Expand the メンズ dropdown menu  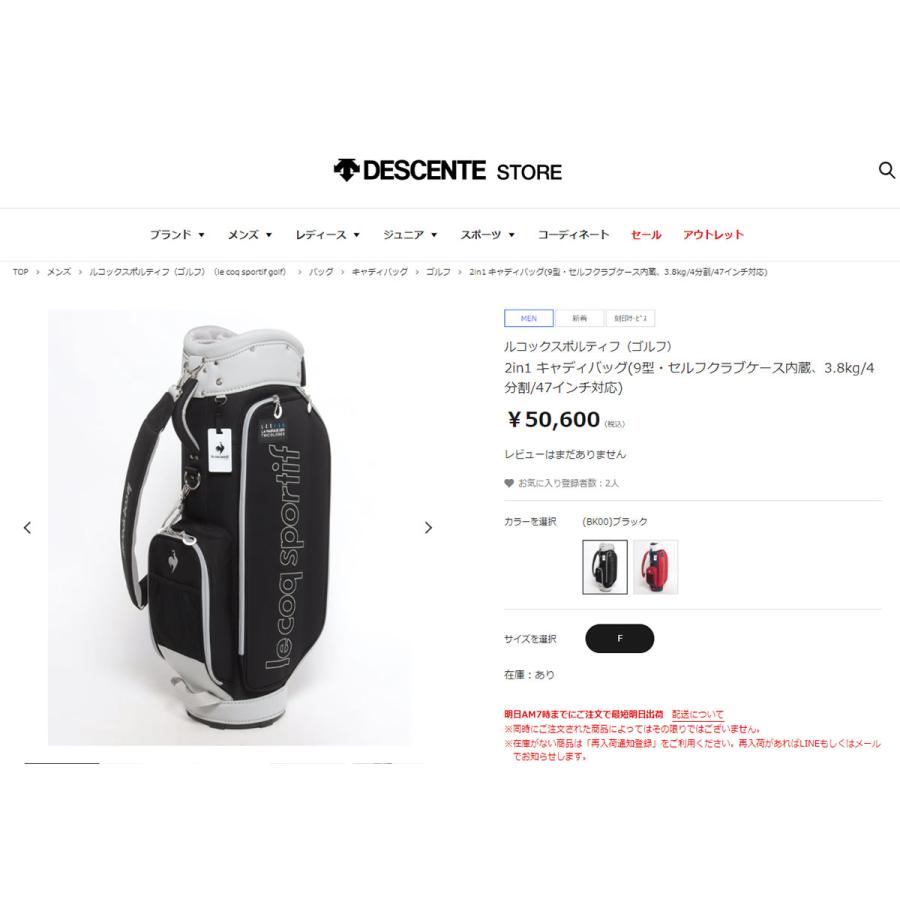(250, 235)
